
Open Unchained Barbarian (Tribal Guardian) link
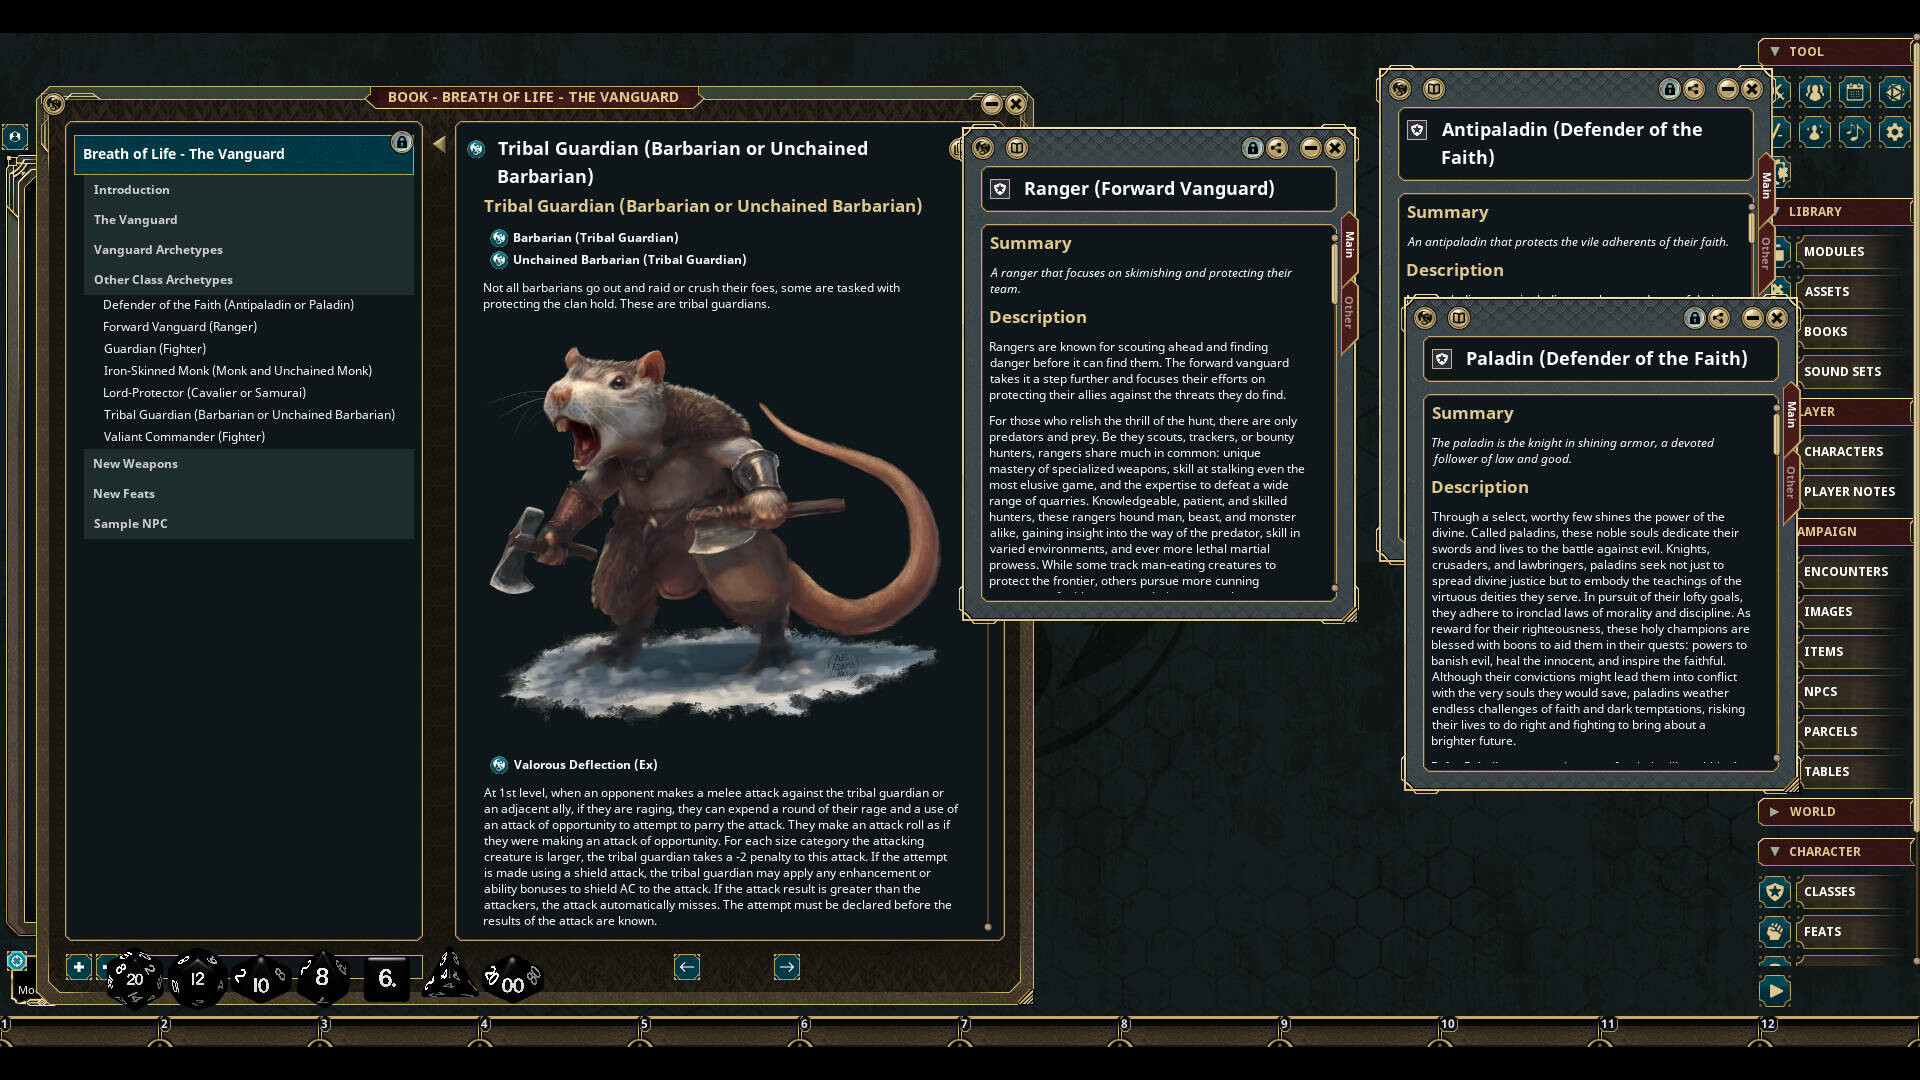pos(629,260)
